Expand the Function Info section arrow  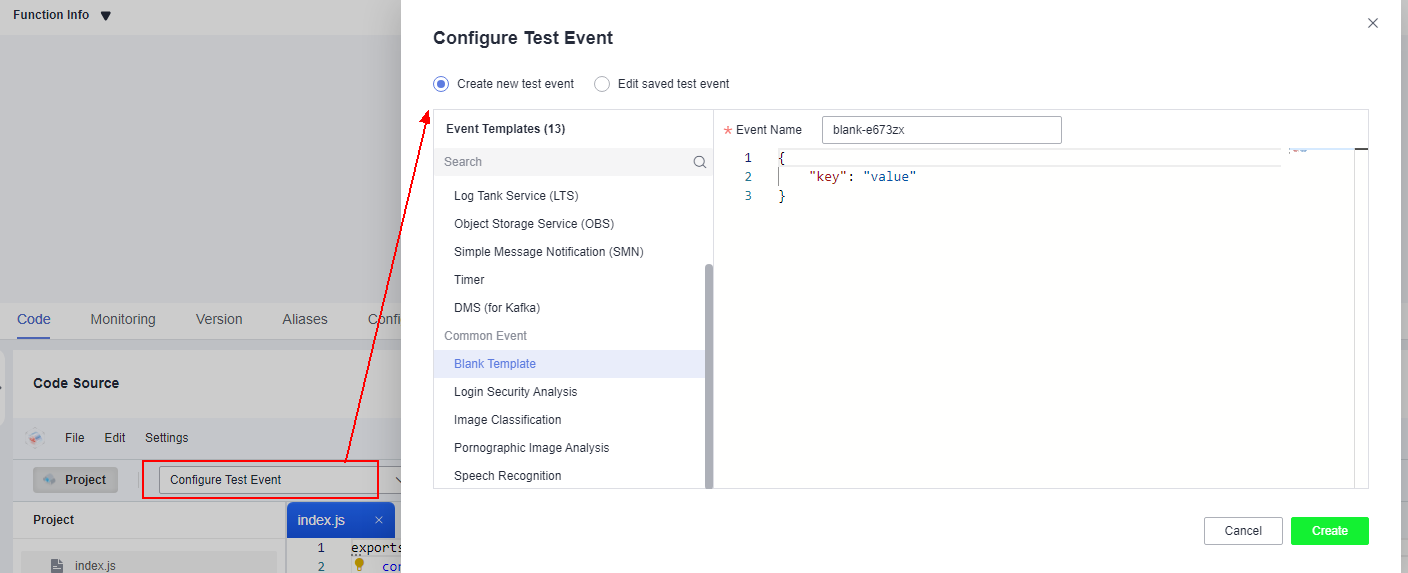pyautogui.click(x=106, y=16)
